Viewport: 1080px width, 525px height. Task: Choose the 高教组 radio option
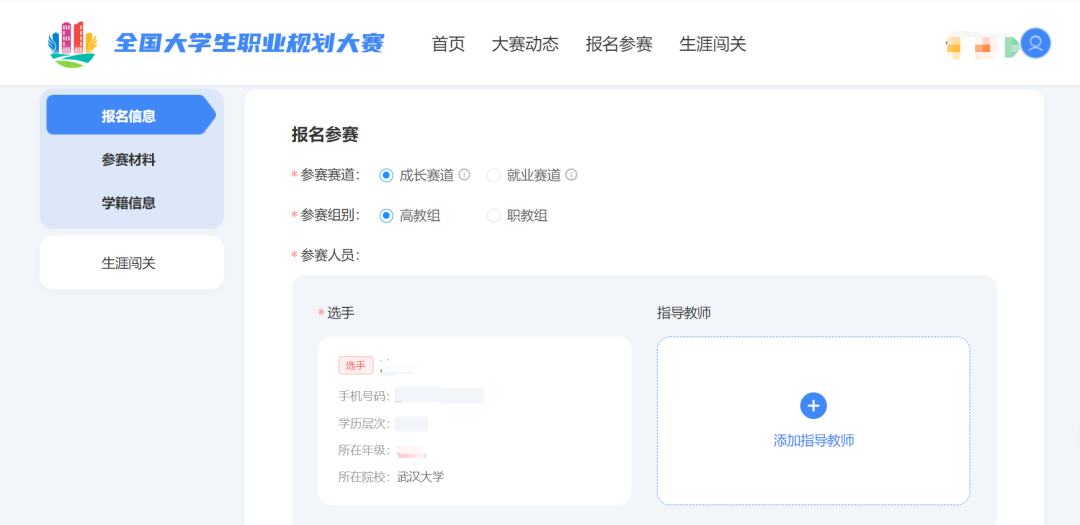point(386,216)
